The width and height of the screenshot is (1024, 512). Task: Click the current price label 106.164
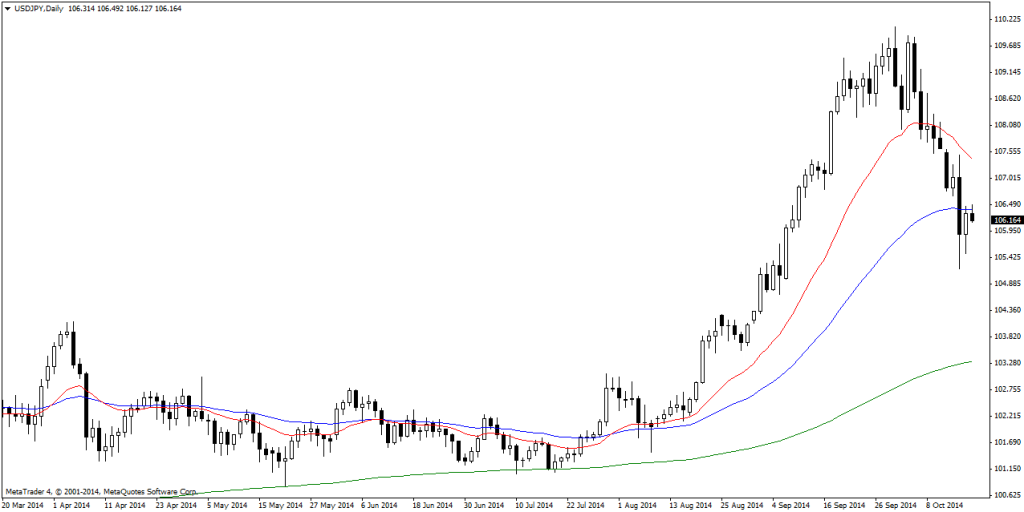(1007, 220)
